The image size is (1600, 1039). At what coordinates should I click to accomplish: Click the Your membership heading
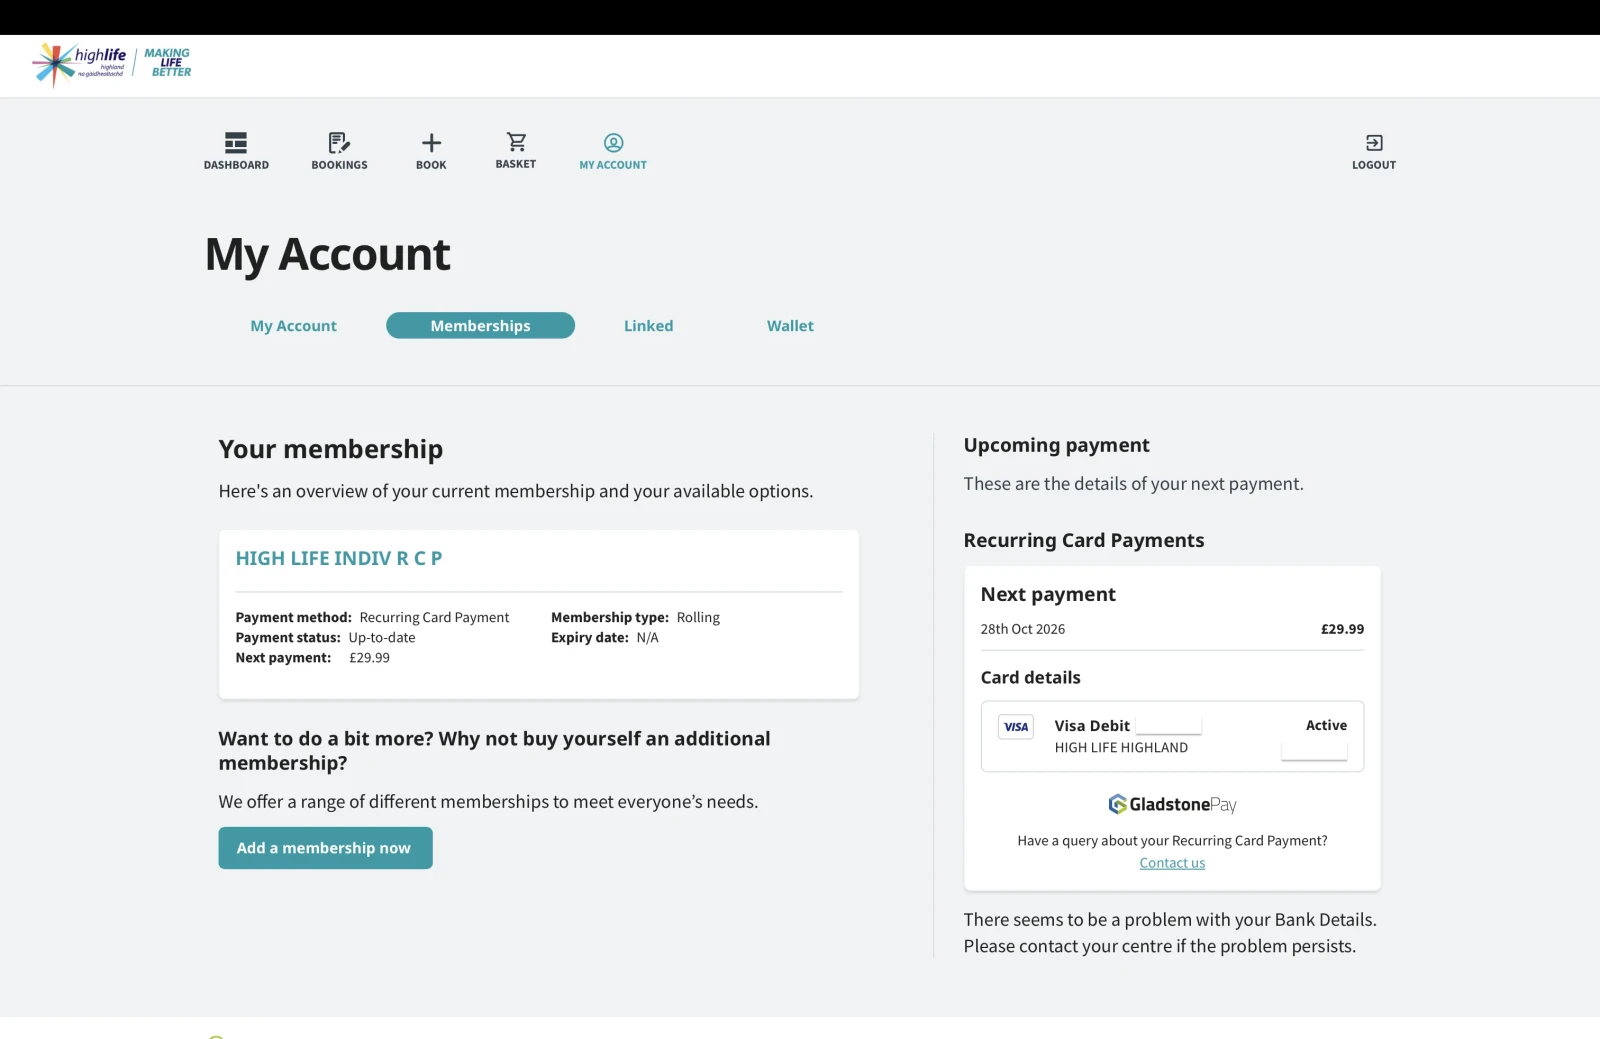click(331, 449)
